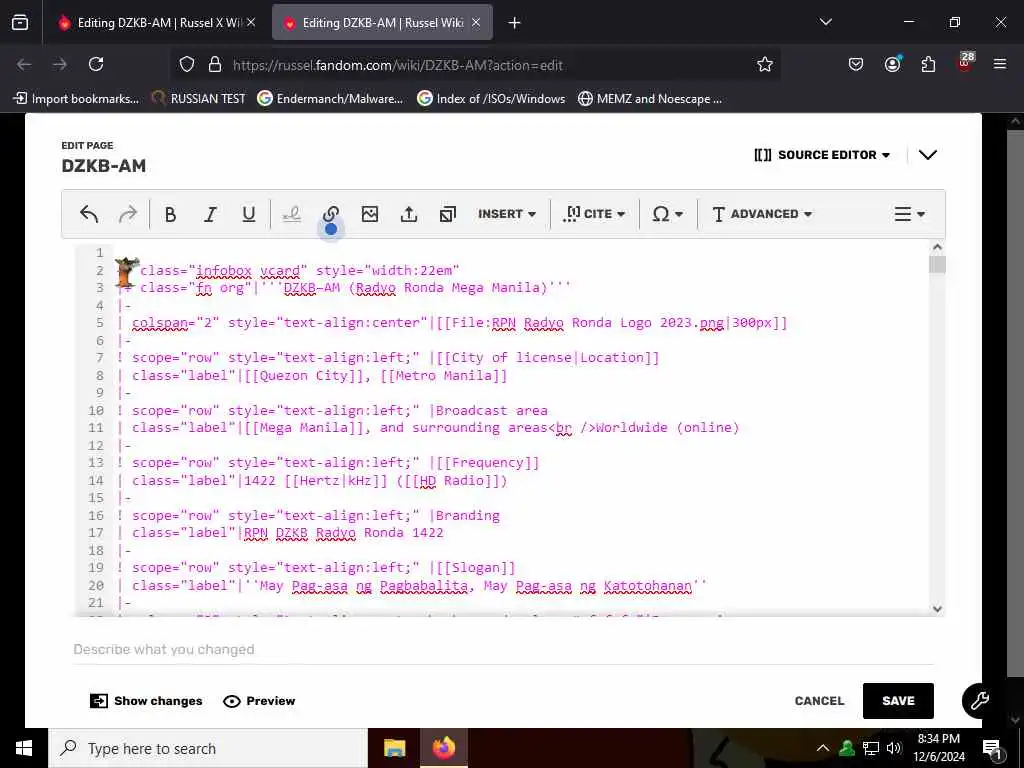Screen dimensions: 1024x768
Task: Open the notification center icon
Action: (x=992, y=748)
